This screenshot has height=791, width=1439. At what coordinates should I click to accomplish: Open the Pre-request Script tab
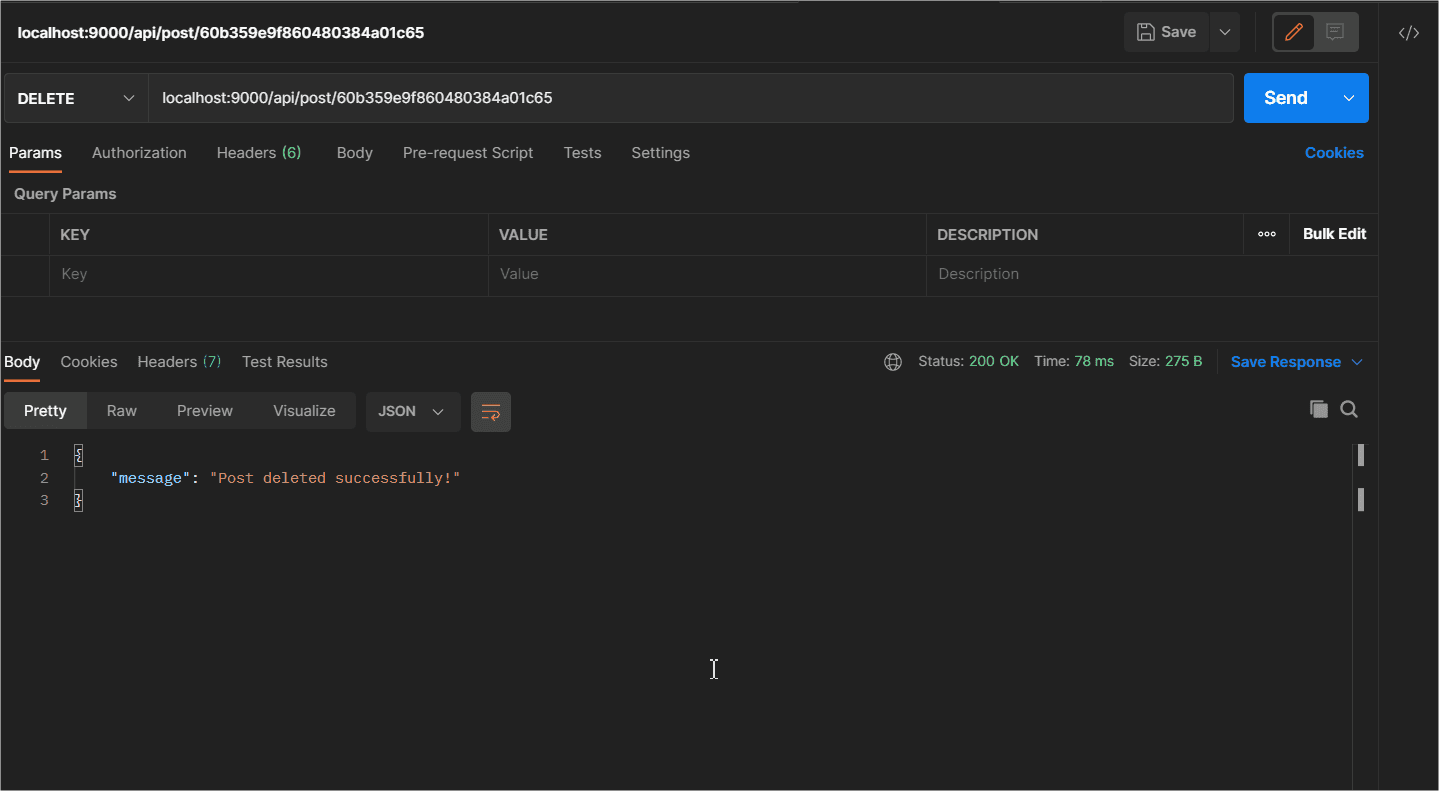[468, 153]
